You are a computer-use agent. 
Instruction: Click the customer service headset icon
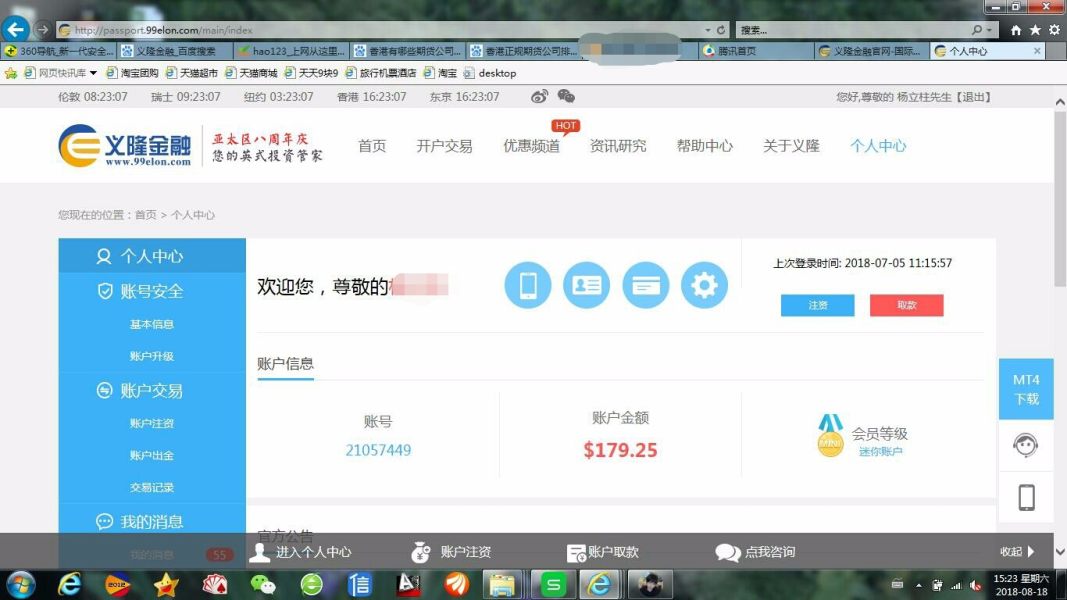[1025, 445]
